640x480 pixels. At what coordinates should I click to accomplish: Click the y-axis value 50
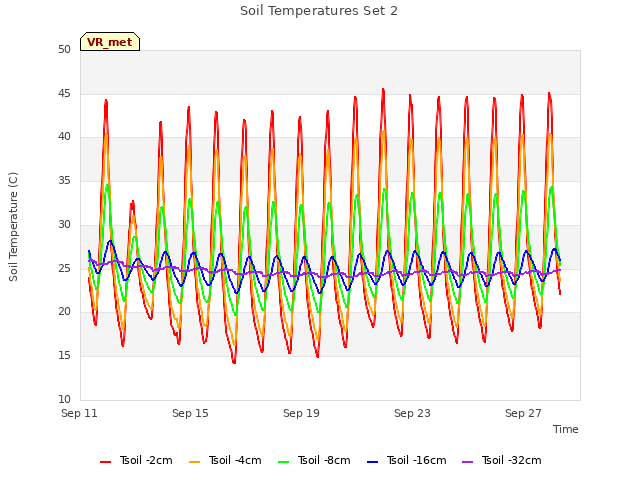[x=64, y=49]
